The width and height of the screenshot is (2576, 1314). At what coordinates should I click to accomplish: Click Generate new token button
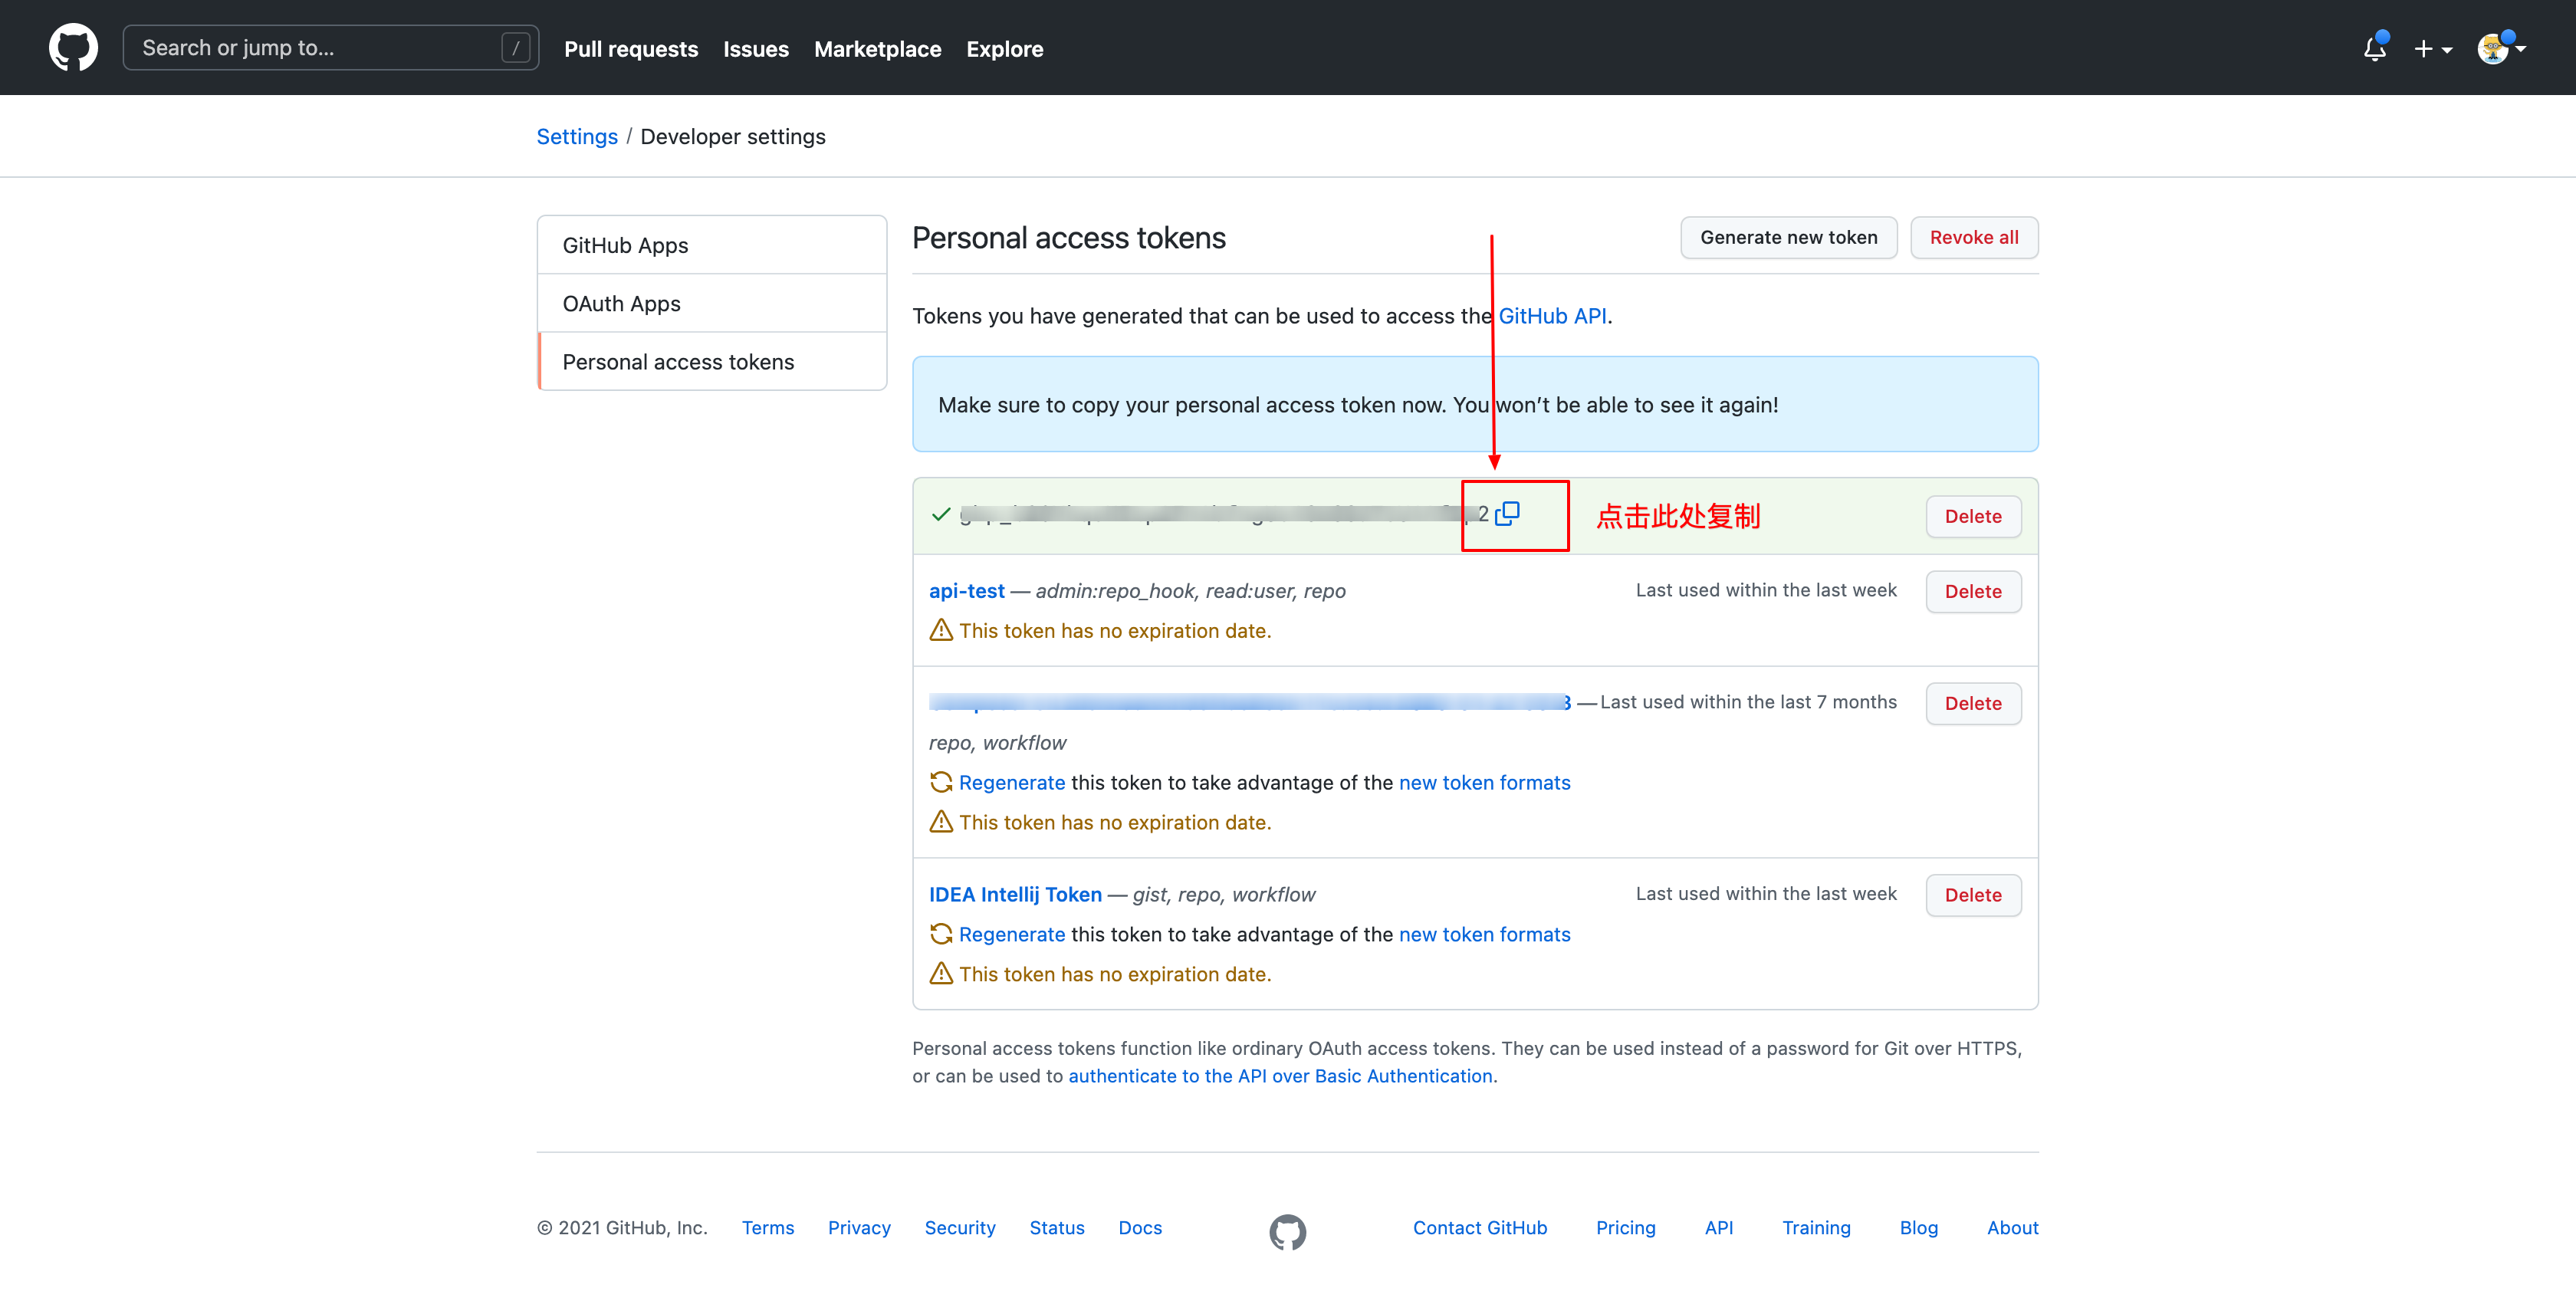(1788, 237)
